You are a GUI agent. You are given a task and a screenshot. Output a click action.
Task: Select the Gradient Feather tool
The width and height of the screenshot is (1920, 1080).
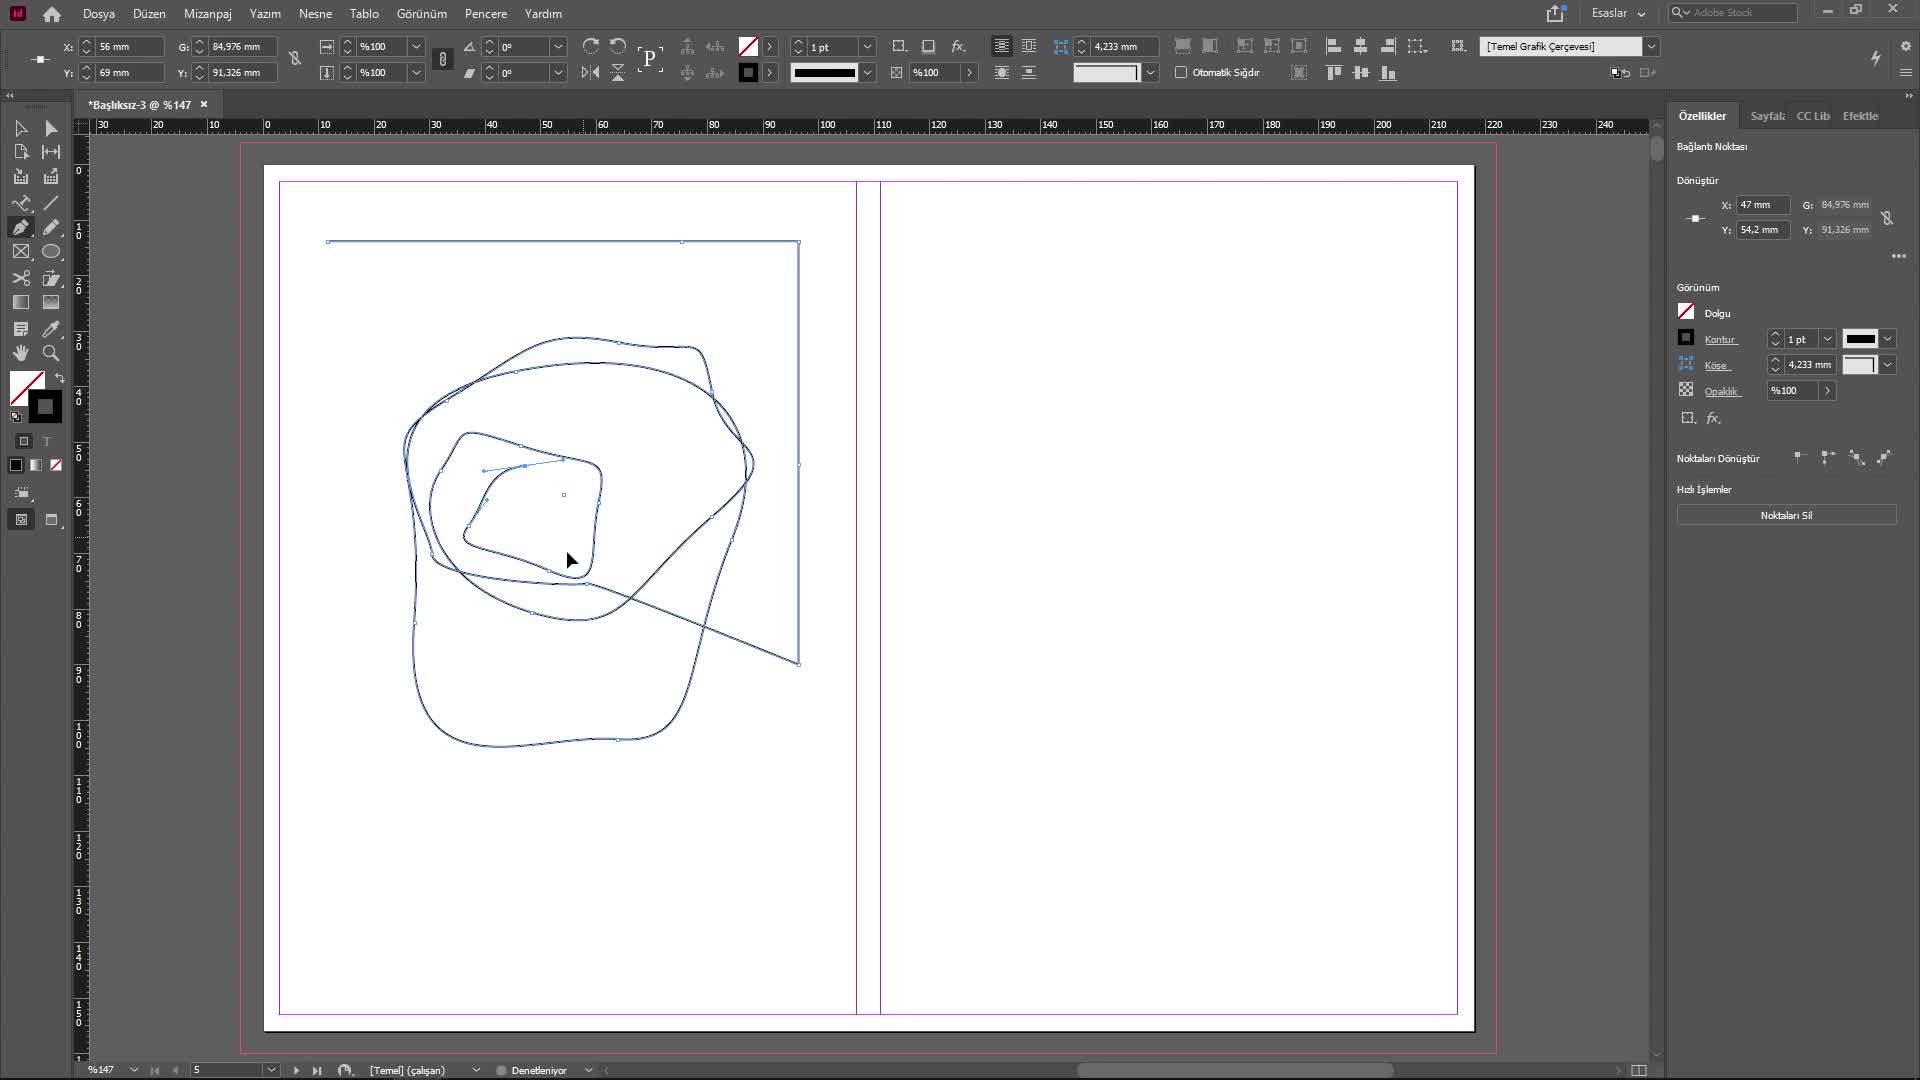pyautogui.click(x=51, y=302)
